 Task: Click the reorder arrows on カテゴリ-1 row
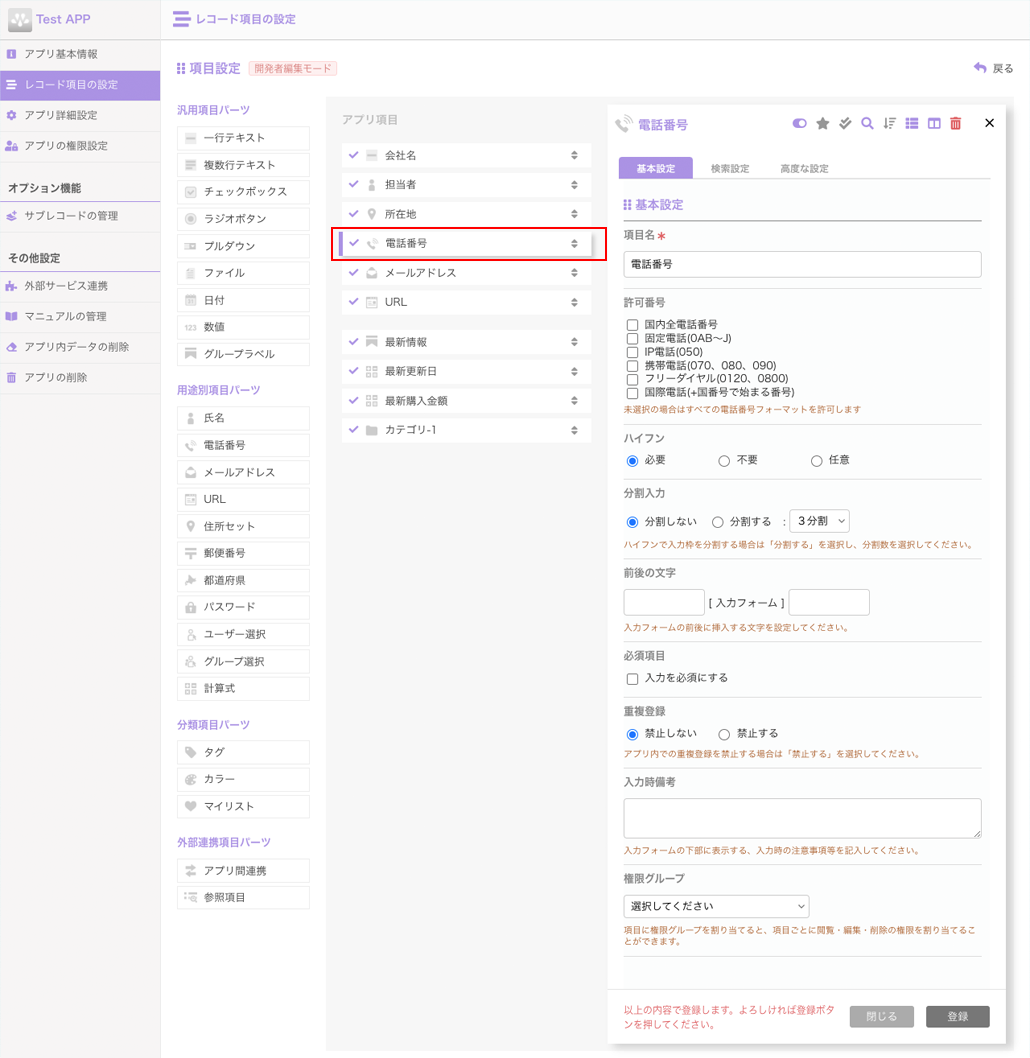click(574, 430)
